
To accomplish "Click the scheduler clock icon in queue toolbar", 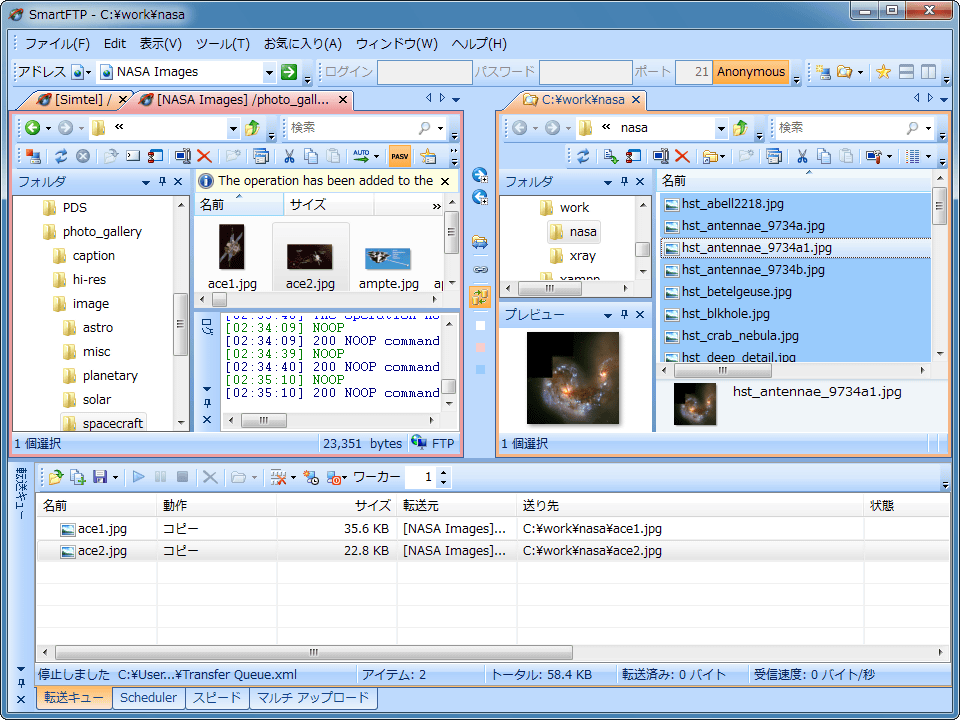I will 311,477.
